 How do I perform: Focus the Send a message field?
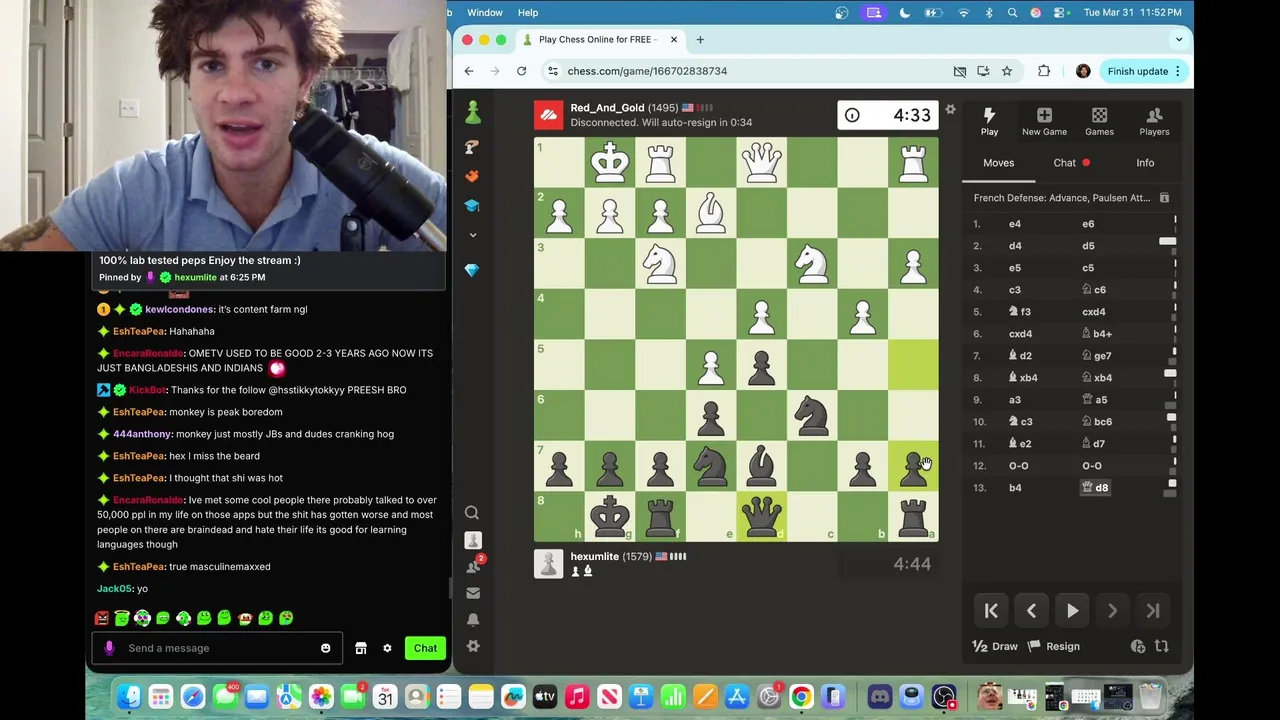(218, 648)
